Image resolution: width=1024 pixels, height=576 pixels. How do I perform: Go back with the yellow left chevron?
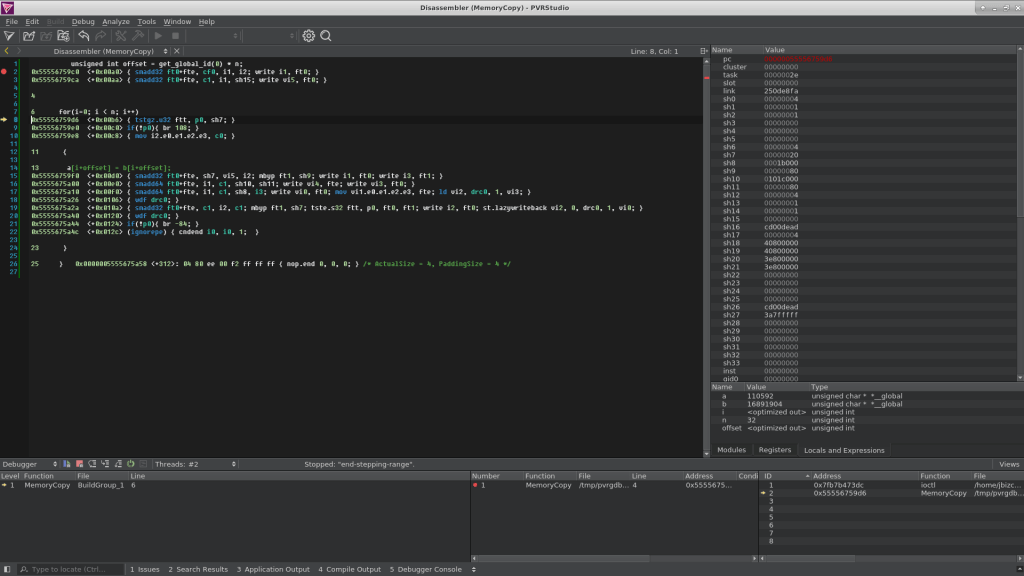point(7,51)
